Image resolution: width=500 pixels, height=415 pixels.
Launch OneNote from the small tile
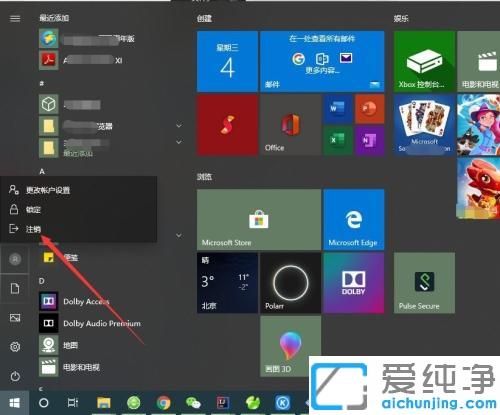[x=369, y=140]
